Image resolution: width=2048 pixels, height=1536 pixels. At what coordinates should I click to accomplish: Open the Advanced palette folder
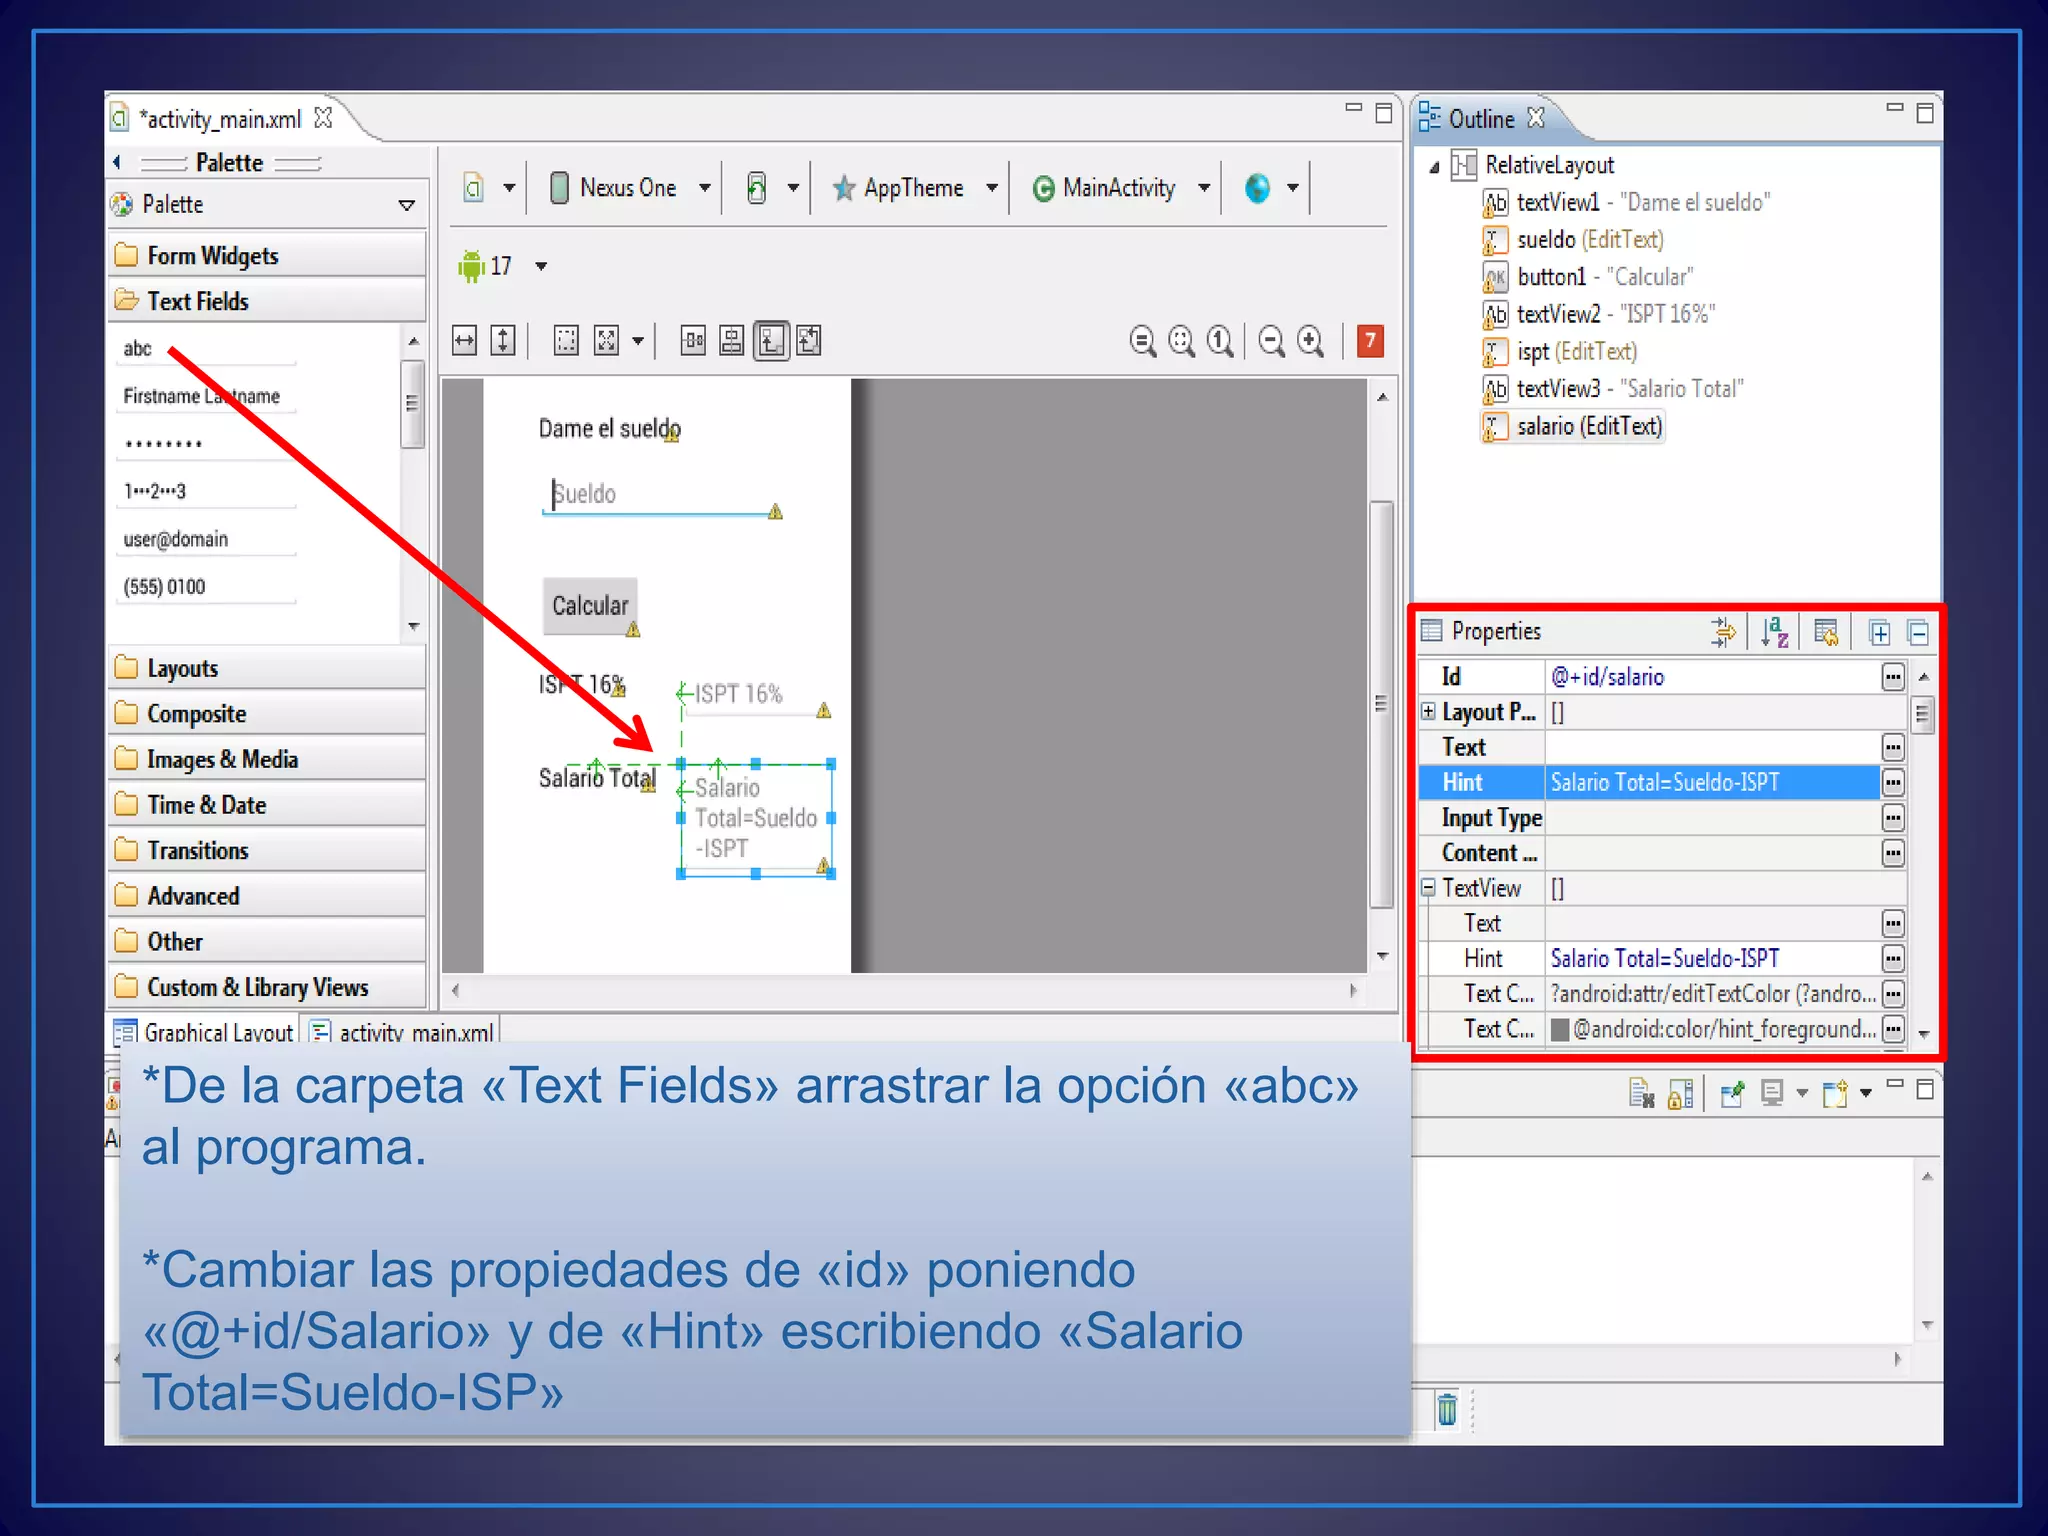[267, 895]
